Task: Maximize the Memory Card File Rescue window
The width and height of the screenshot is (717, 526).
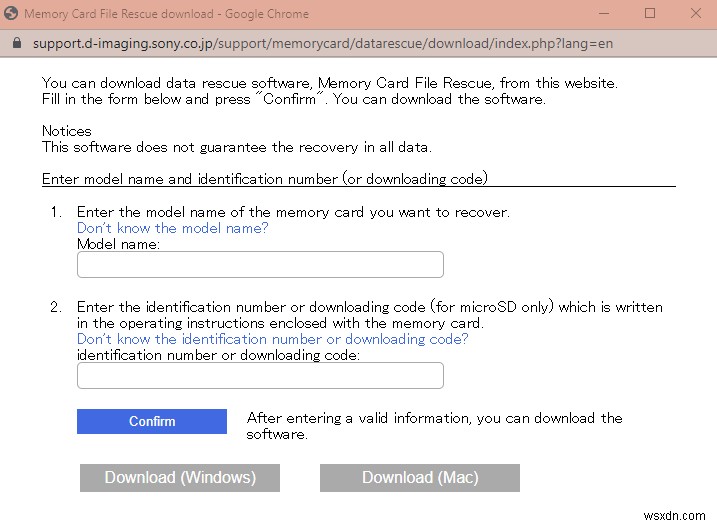Action: 650,14
